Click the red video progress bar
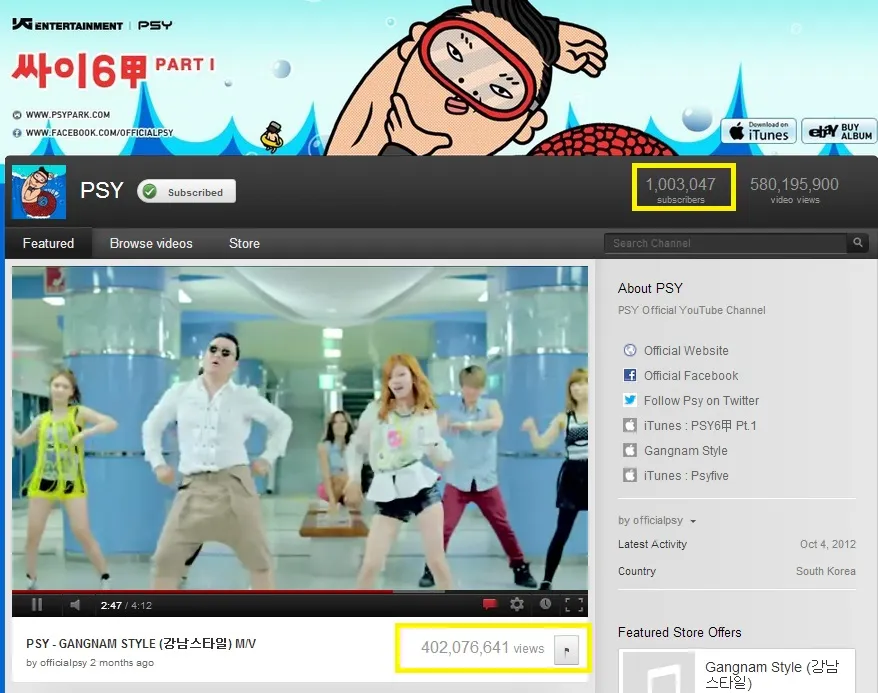The height and width of the screenshot is (693, 878). tap(200, 591)
